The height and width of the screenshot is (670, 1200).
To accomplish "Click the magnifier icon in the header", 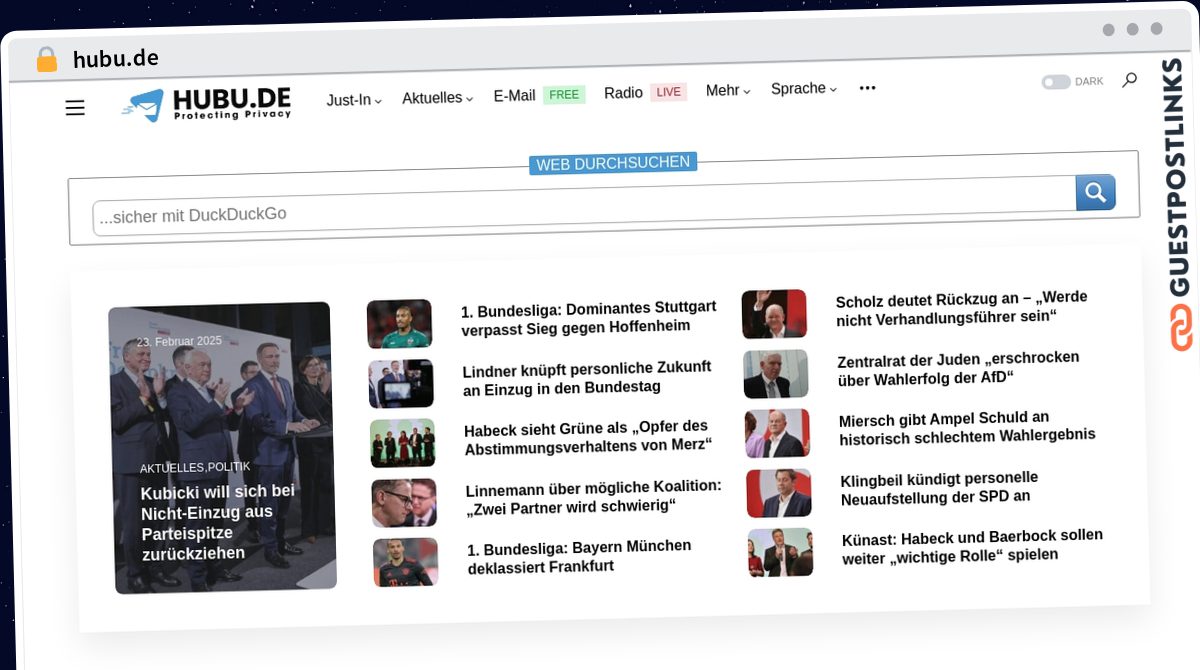I will tap(1129, 80).
